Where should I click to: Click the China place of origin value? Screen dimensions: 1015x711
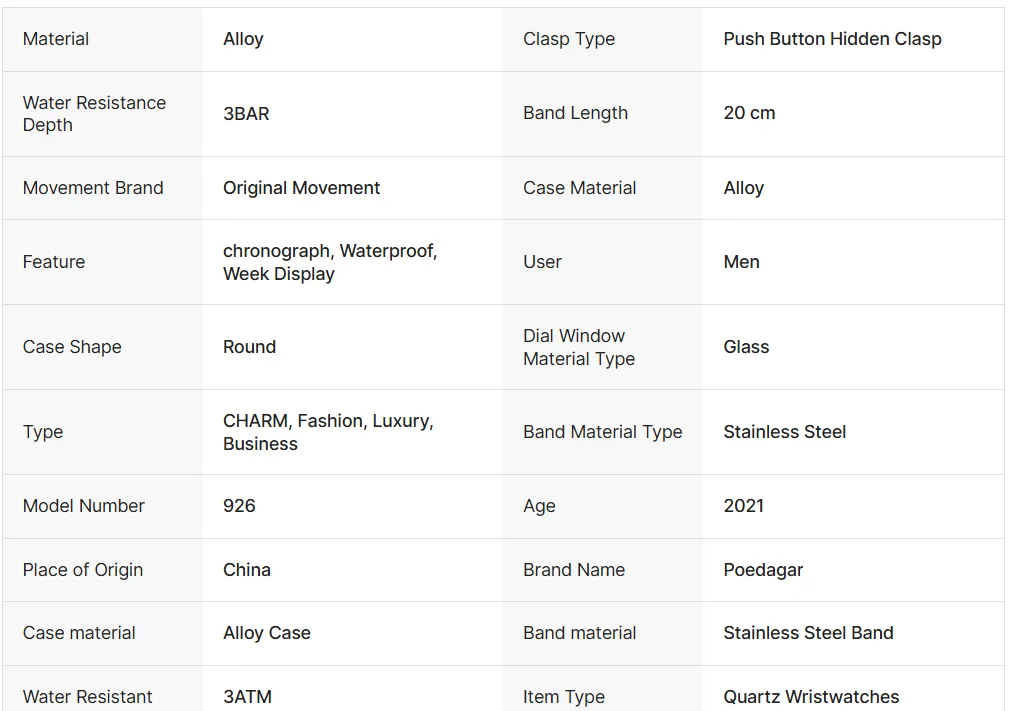click(246, 570)
